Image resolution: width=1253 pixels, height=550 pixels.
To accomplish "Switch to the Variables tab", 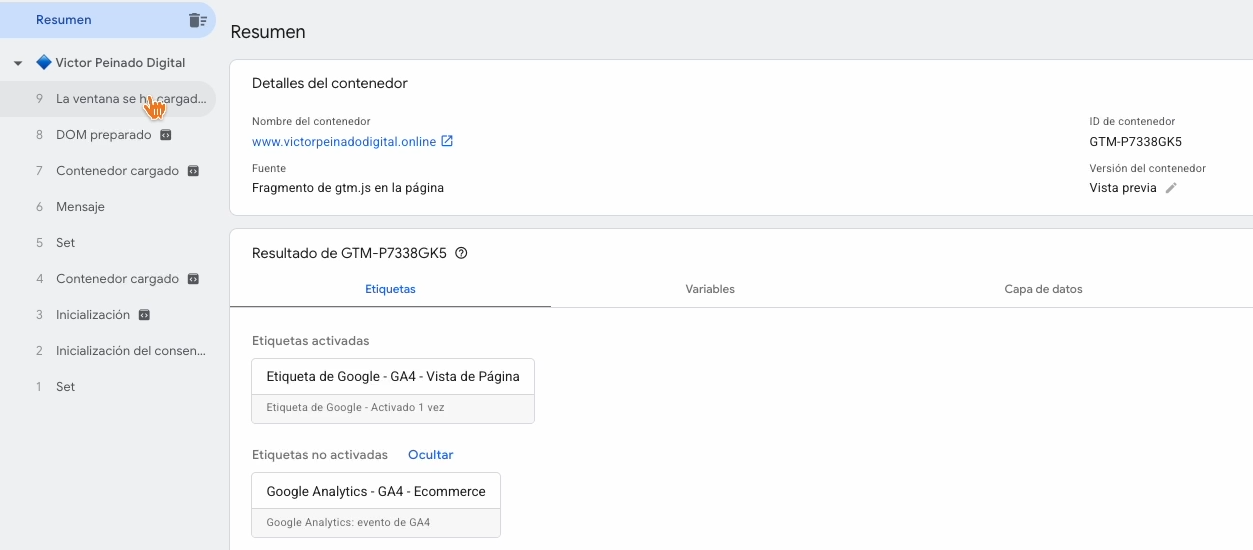I will point(710,289).
